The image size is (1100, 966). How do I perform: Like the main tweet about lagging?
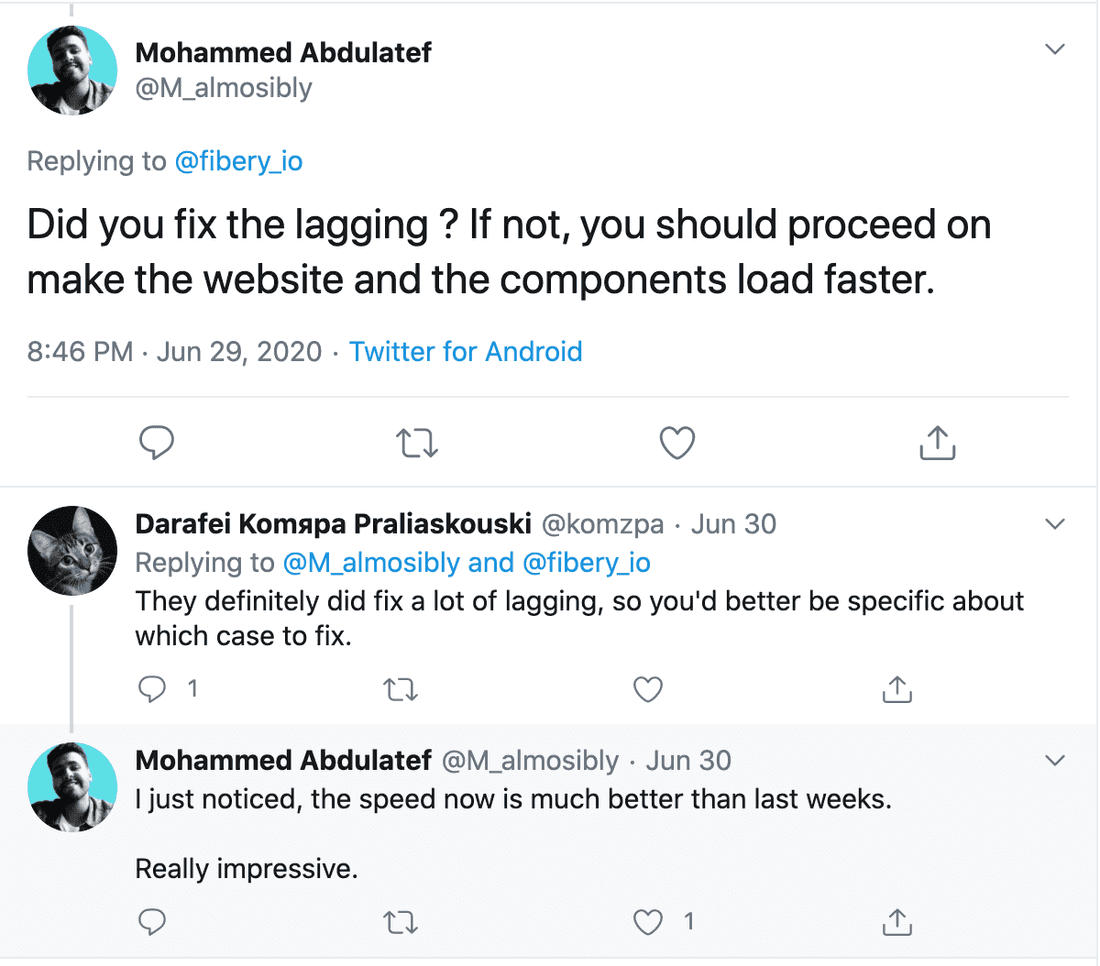(677, 442)
